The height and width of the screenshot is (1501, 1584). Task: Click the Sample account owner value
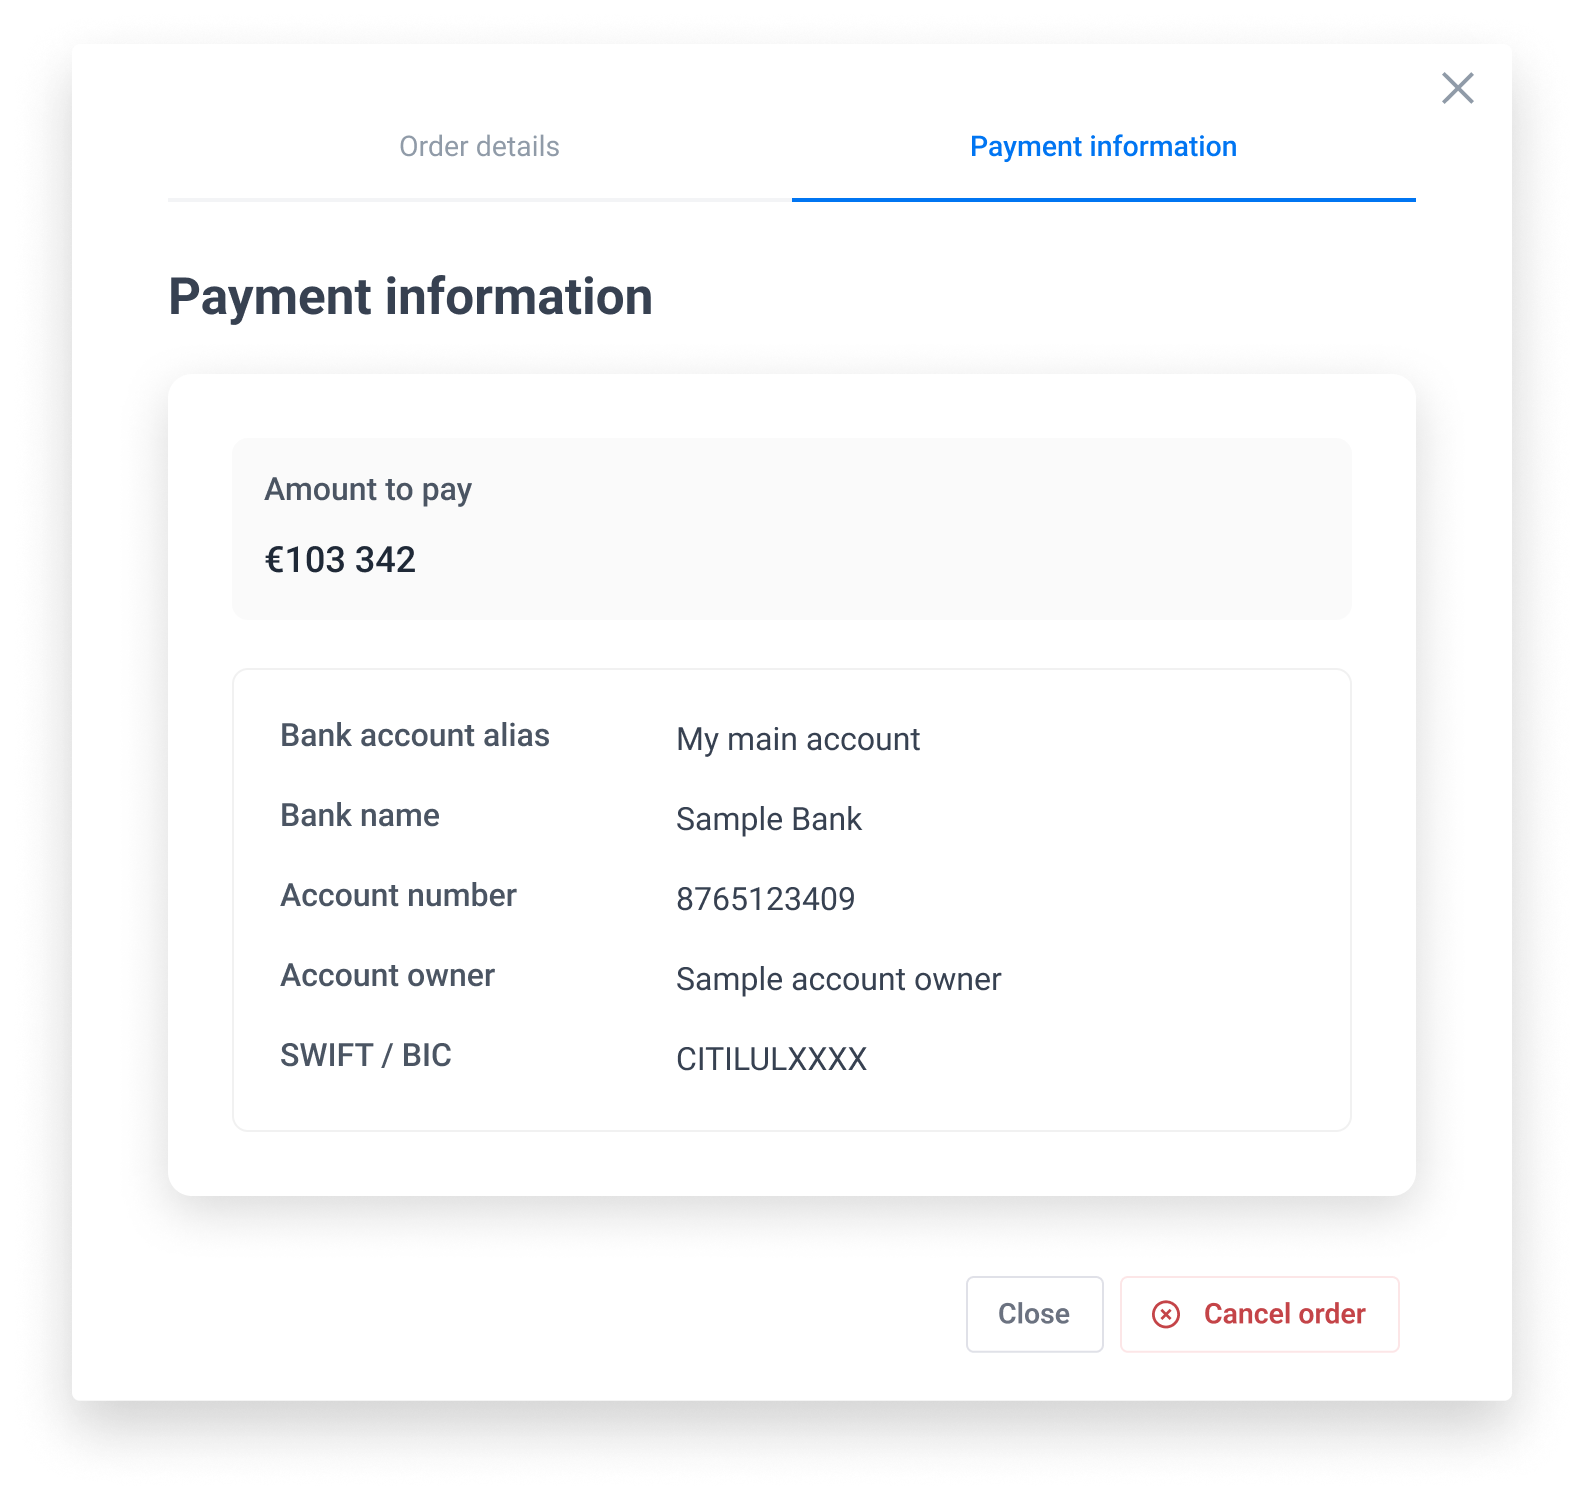[x=839, y=979]
